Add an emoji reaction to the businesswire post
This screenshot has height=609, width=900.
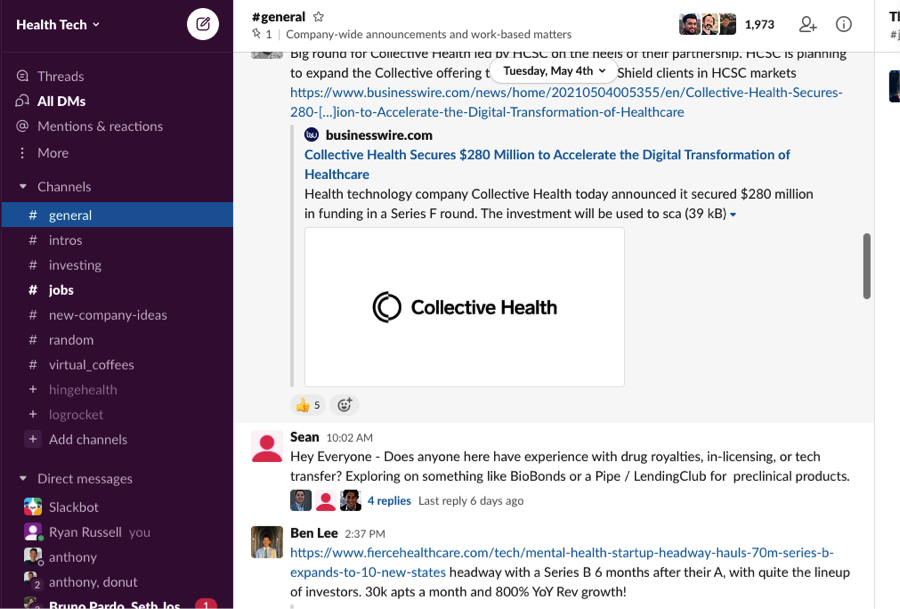click(x=344, y=404)
